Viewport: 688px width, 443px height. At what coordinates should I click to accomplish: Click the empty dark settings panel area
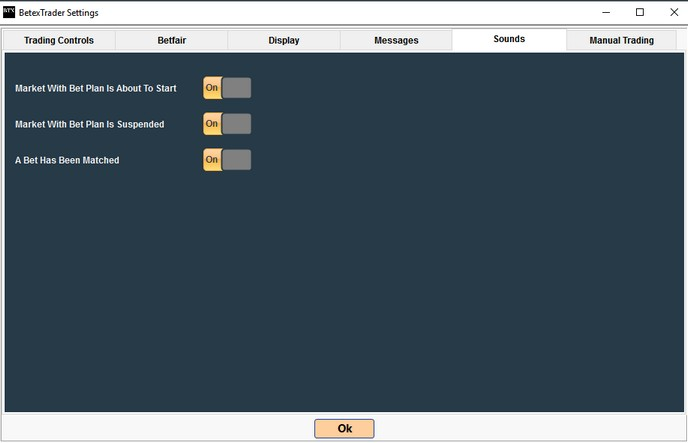pos(400,290)
